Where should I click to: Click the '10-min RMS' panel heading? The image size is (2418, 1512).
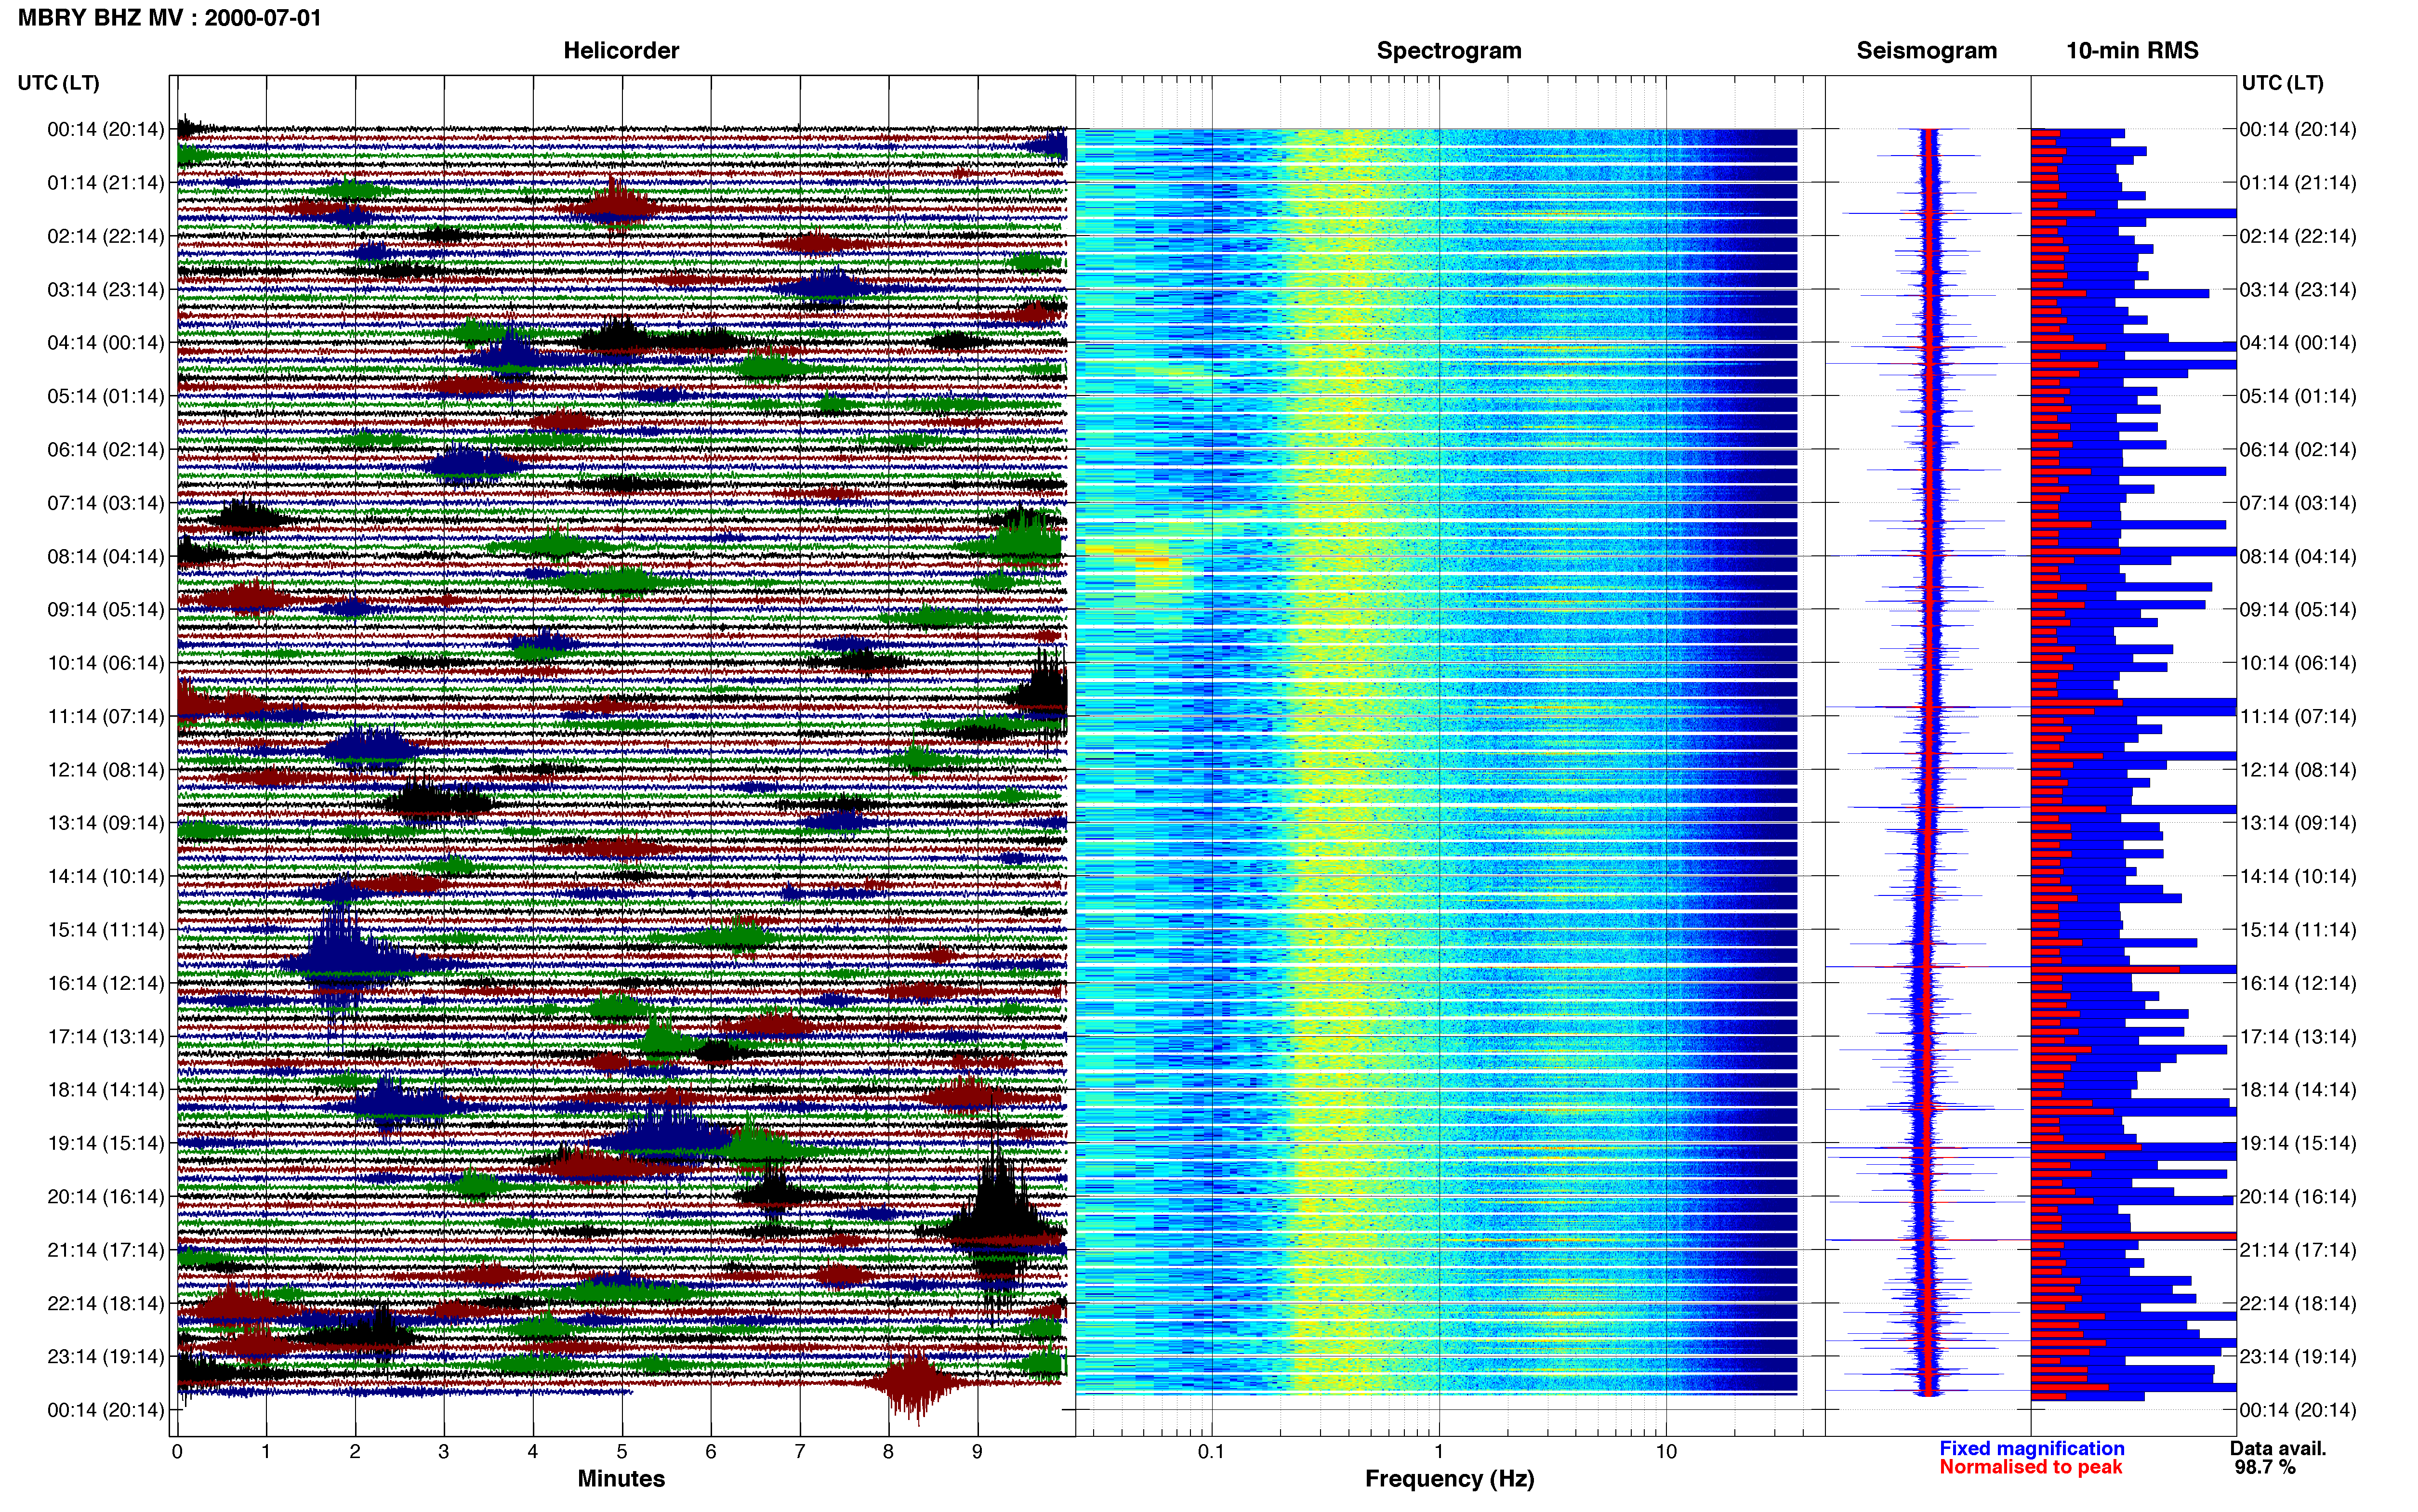2132,50
